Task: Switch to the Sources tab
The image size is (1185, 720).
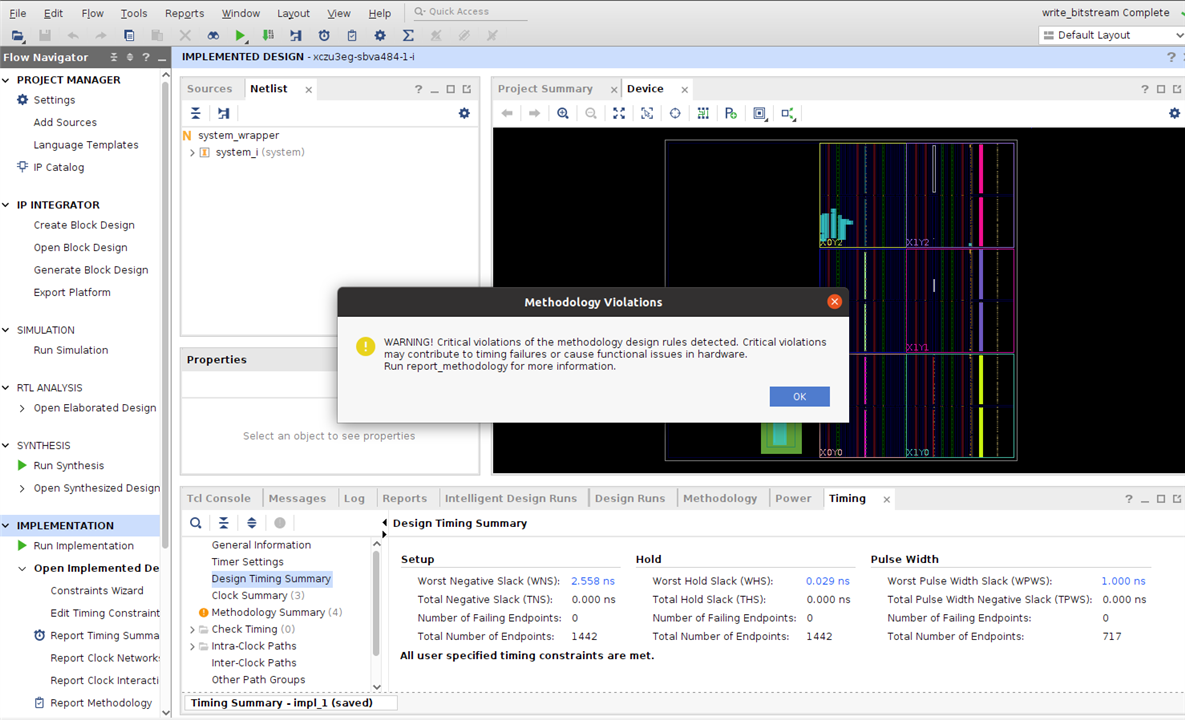Action: coord(209,88)
